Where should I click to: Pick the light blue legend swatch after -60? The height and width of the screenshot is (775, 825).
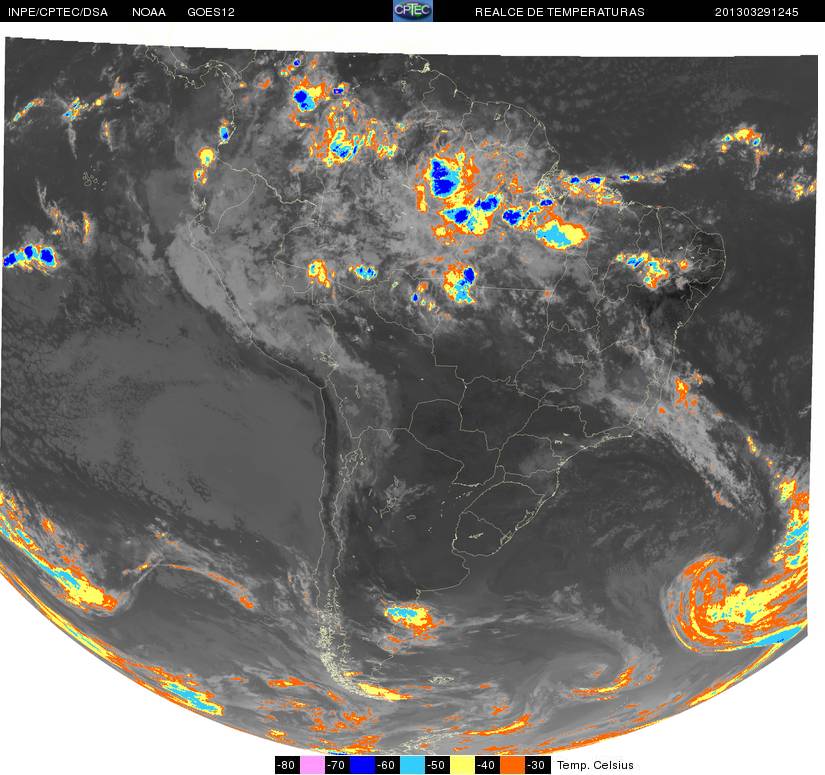click(x=412, y=765)
